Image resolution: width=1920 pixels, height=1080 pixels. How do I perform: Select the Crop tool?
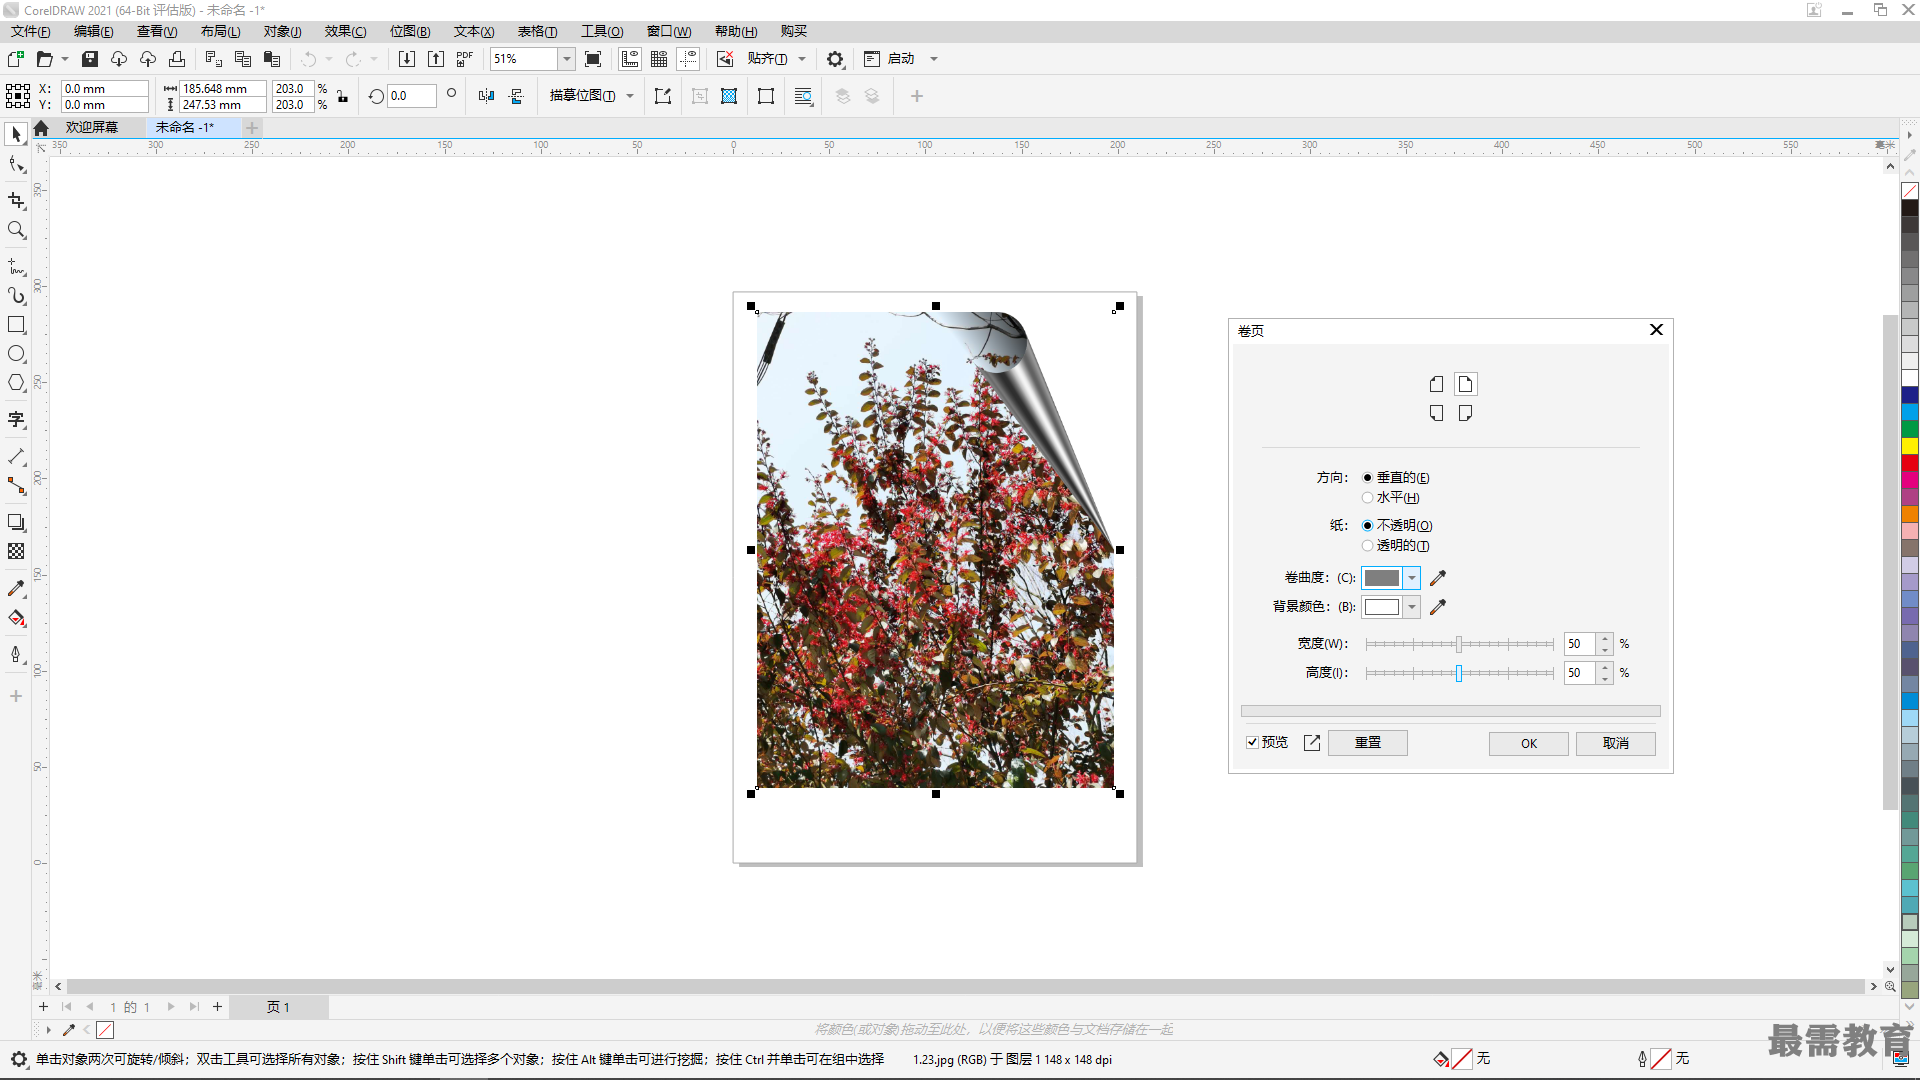pos(16,200)
